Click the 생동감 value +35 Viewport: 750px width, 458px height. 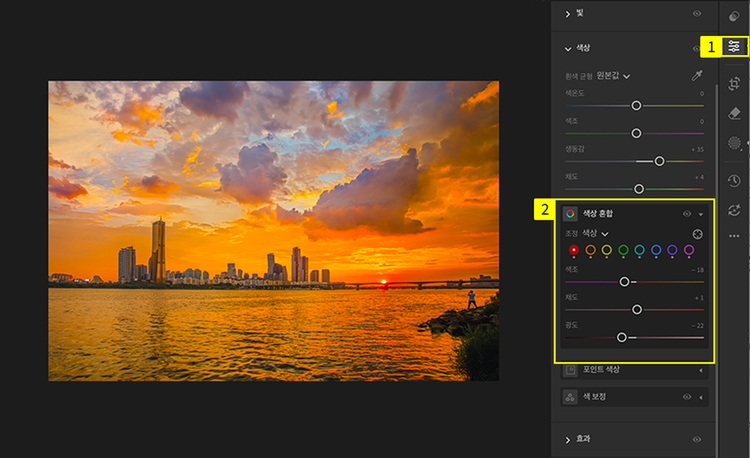click(x=697, y=150)
